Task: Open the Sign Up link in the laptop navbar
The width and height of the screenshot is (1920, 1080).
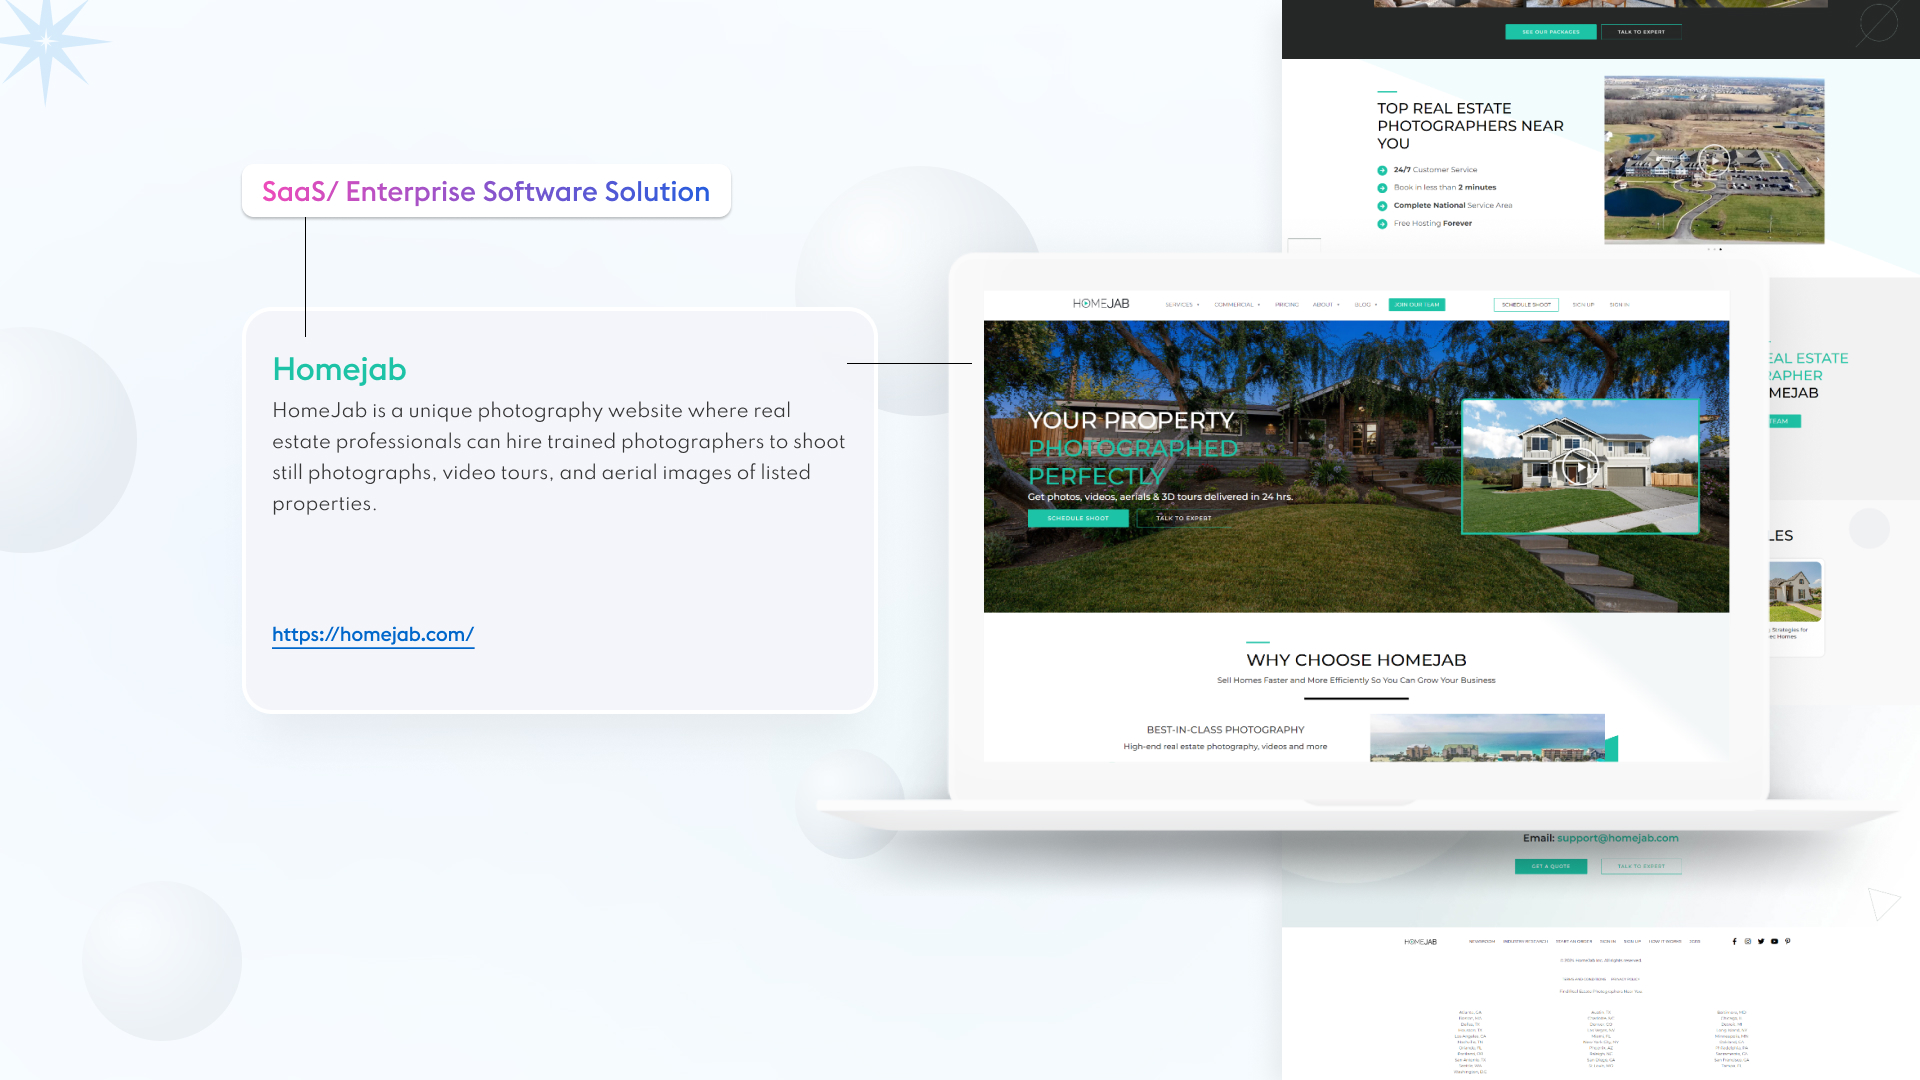Action: click(x=1583, y=305)
